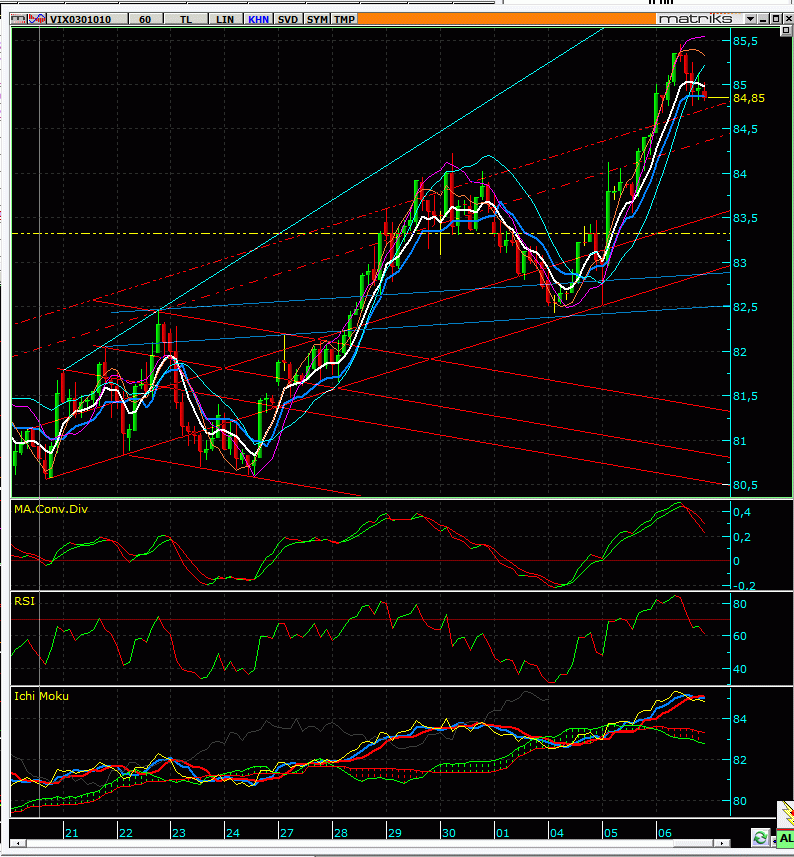
Task: Open the 60 period selector
Action: coord(146,19)
